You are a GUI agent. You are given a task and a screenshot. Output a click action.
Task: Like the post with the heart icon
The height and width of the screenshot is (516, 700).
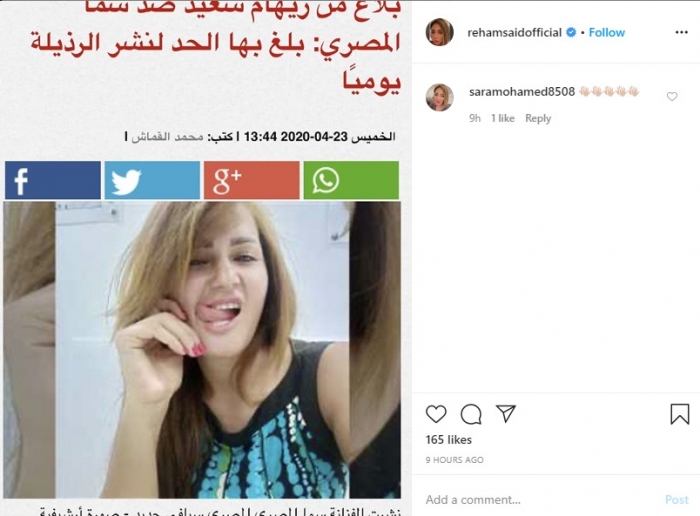[436, 414]
